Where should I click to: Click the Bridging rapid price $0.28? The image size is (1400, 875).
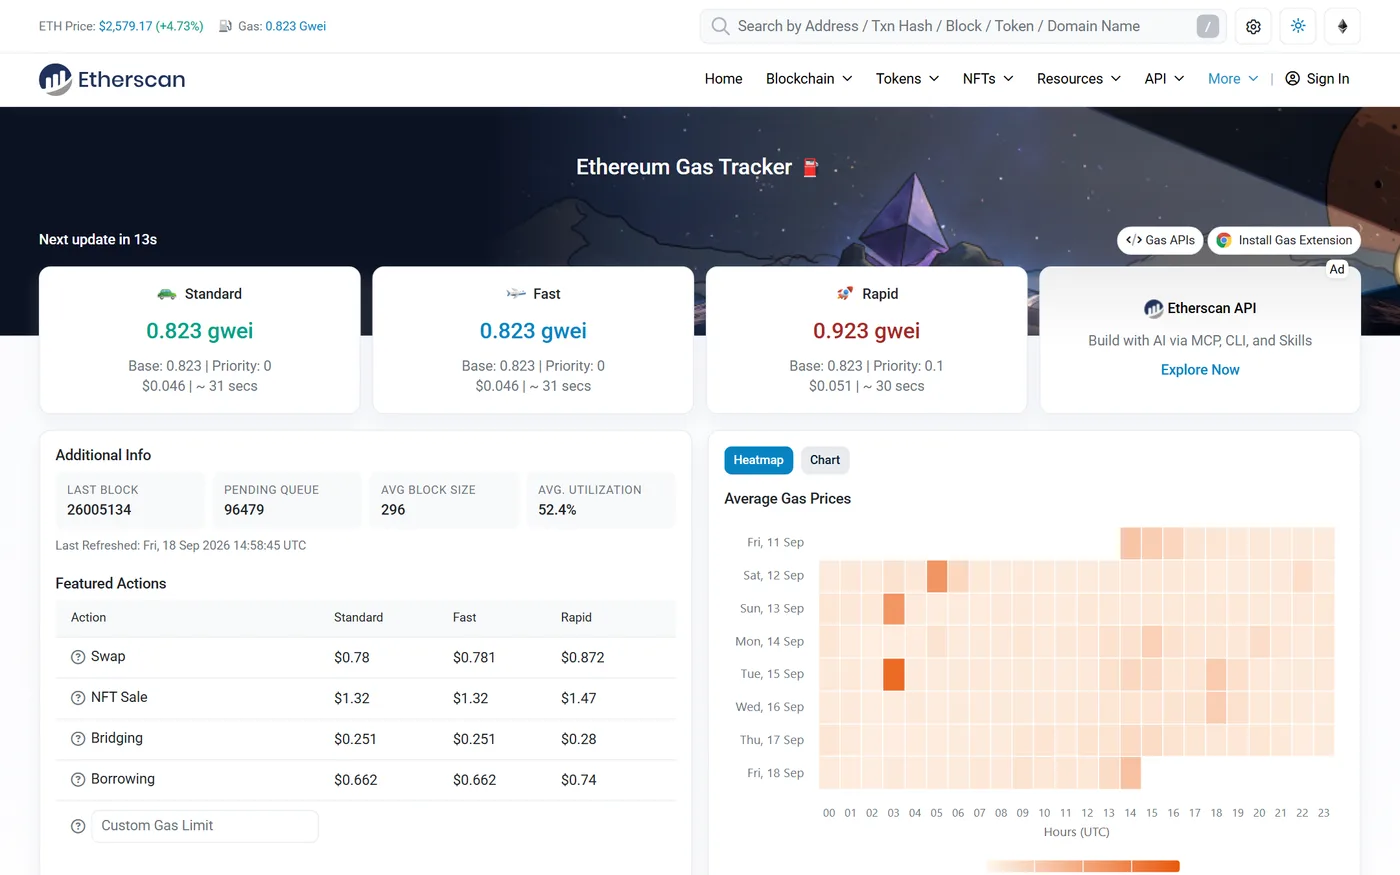tap(579, 740)
